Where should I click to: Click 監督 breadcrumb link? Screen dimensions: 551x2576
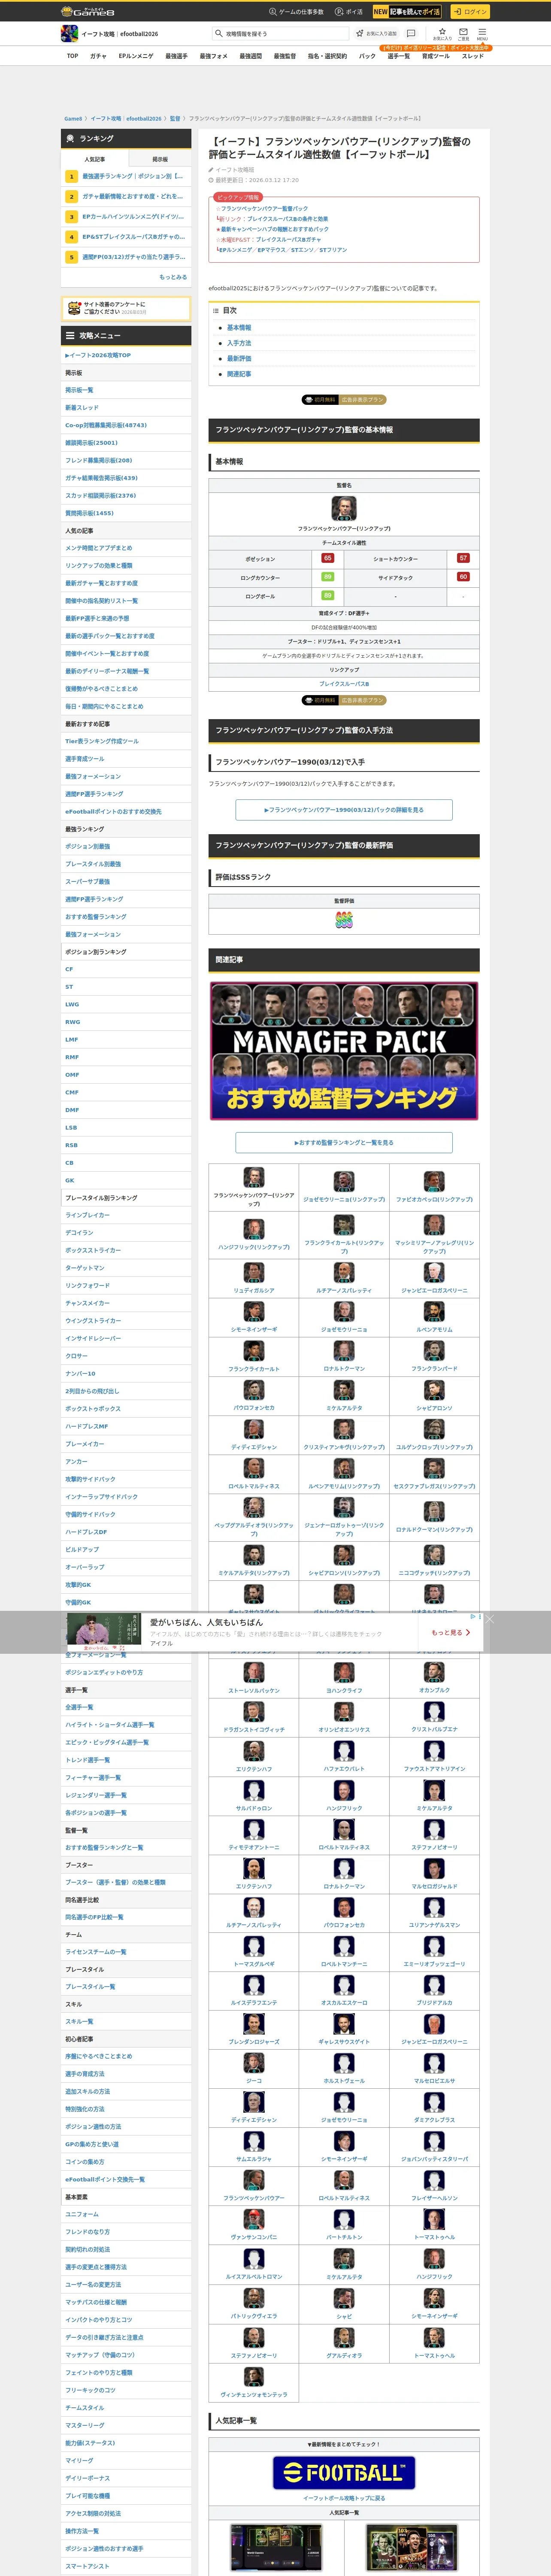coord(175,118)
